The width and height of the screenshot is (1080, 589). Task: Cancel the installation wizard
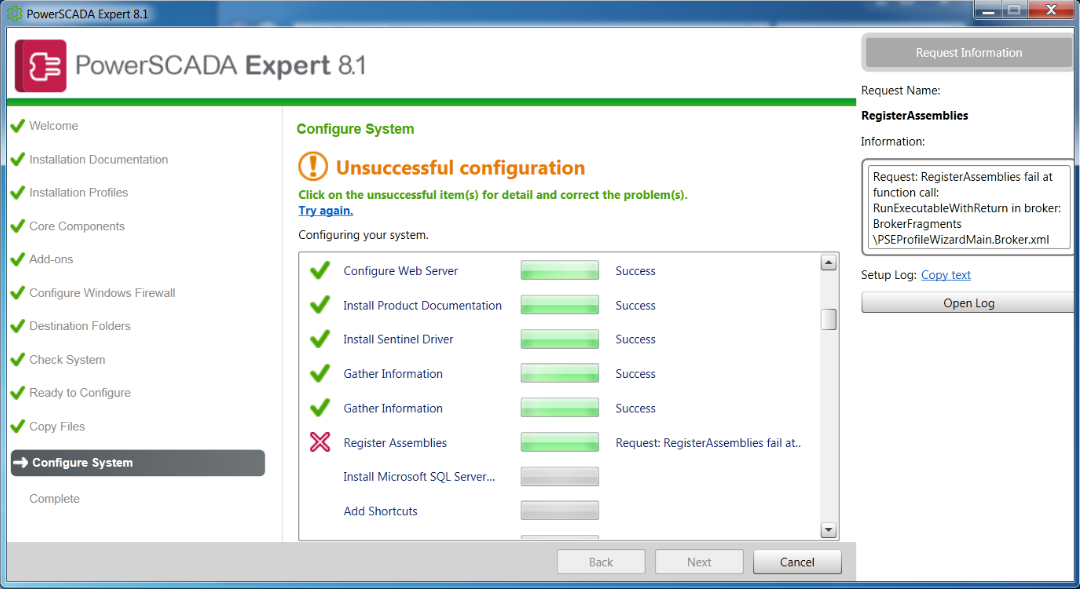coord(797,562)
